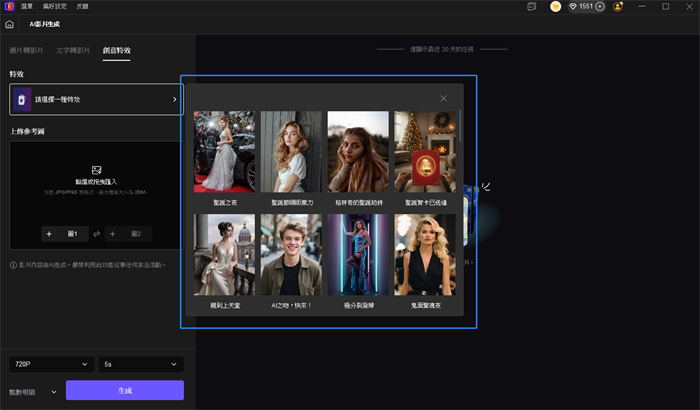
Task: Click the purple 生成 button
Action: tap(124, 390)
